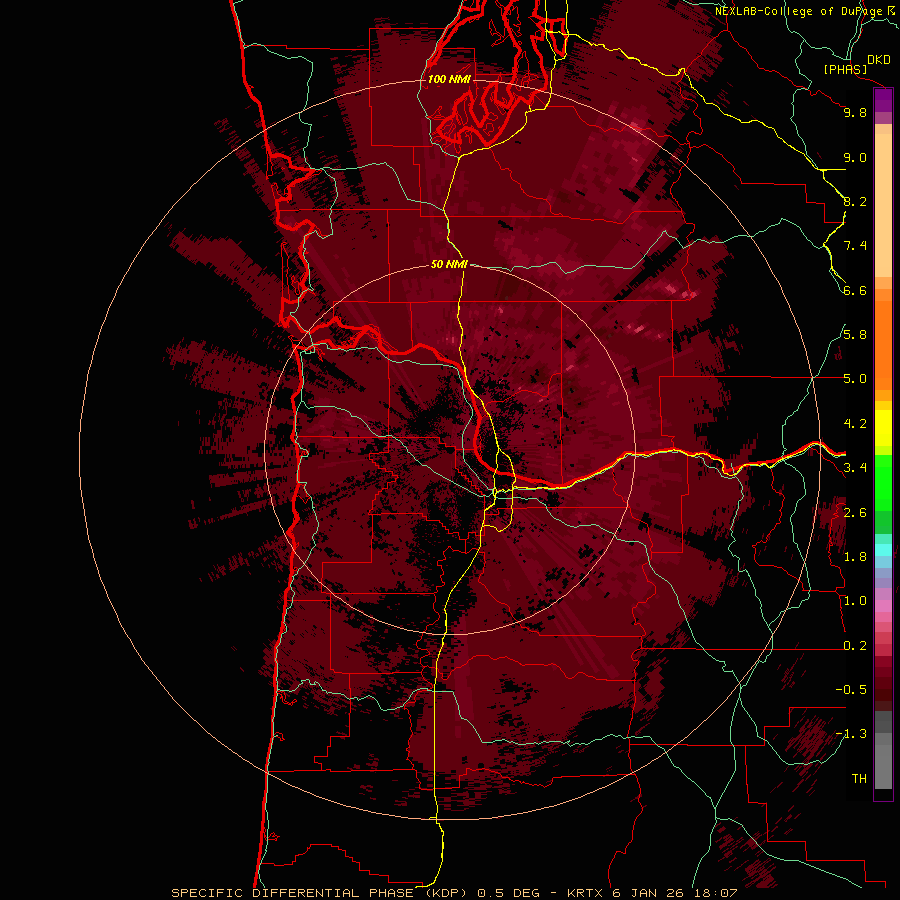Click the -0.5 legend value
Image resolution: width=900 pixels, height=900 pixels.
[851, 690]
